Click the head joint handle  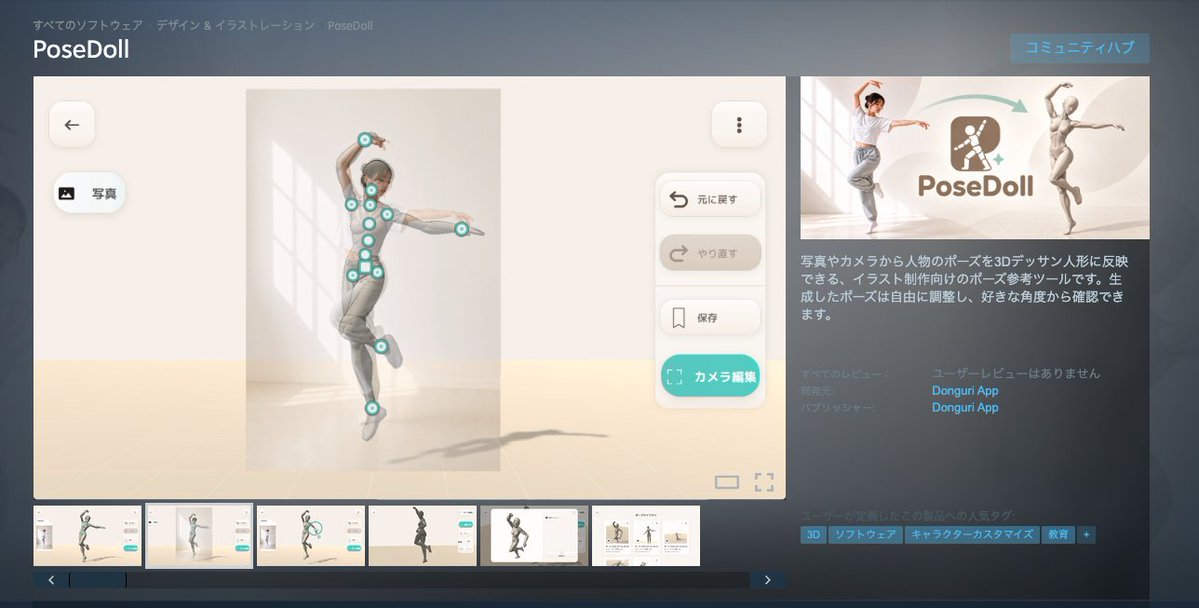(x=371, y=190)
